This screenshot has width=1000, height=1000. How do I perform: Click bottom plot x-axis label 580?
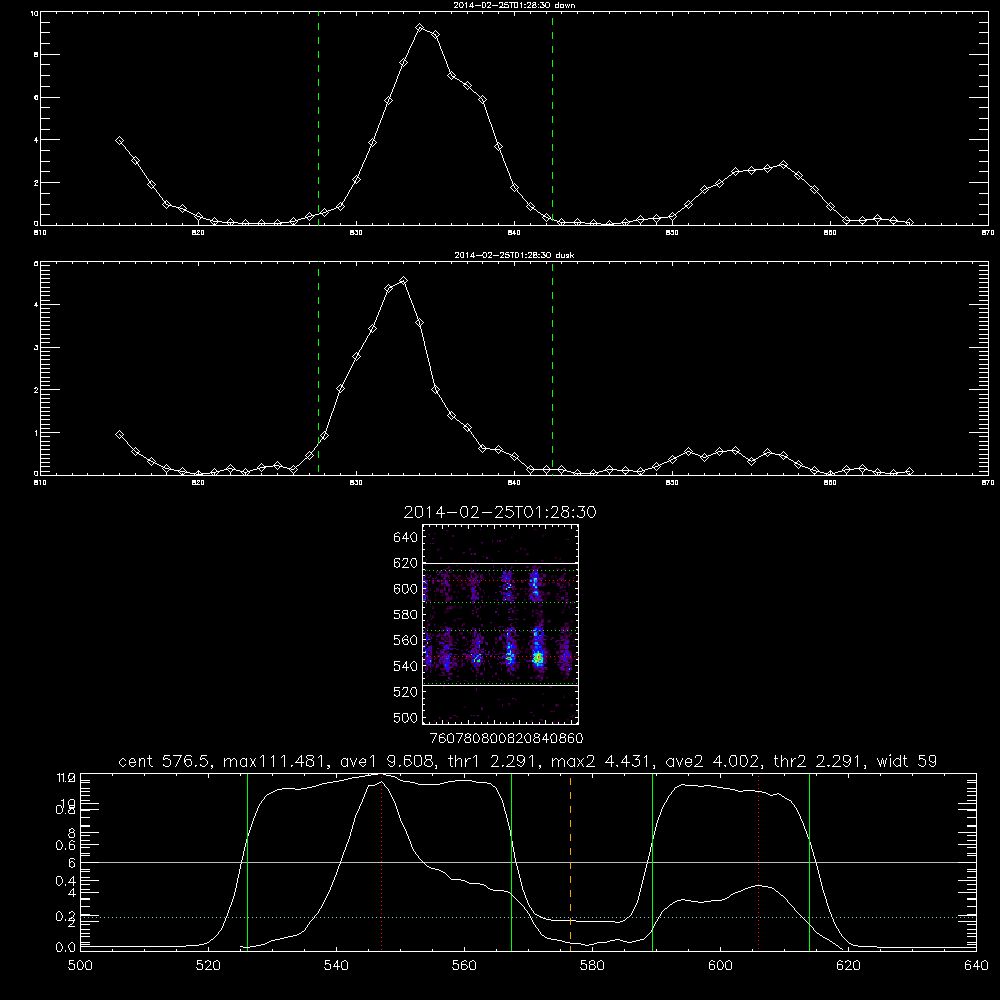pos(592,966)
